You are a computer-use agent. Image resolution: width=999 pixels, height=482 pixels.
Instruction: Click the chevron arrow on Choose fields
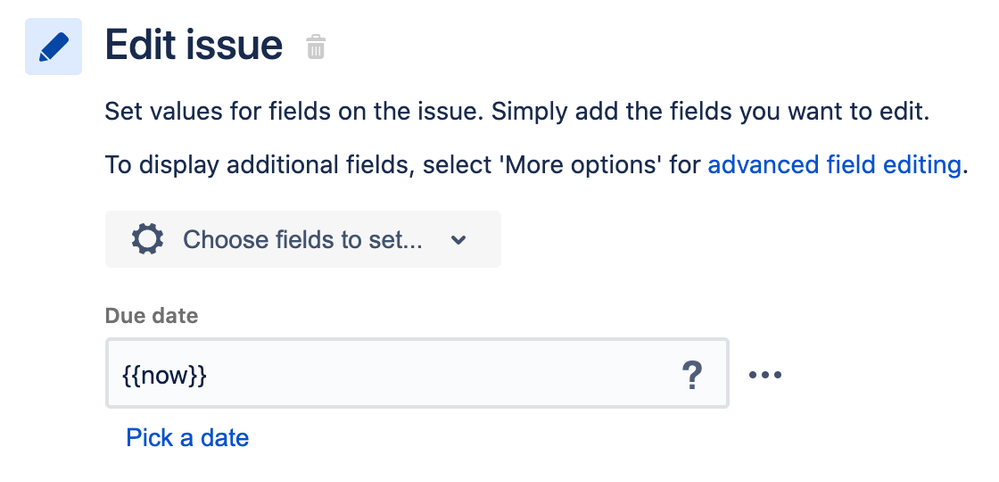click(x=459, y=240)
